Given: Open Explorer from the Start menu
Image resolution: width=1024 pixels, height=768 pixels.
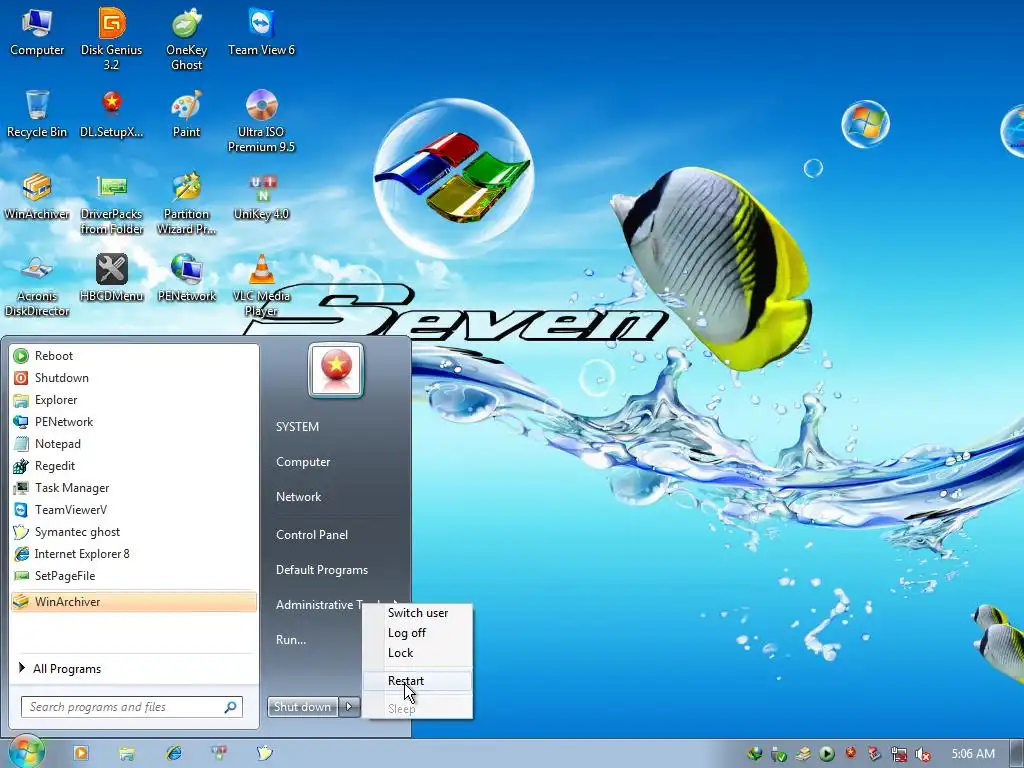Looking at the screenshot, I should pyautogui.click(x=134, y=400).
